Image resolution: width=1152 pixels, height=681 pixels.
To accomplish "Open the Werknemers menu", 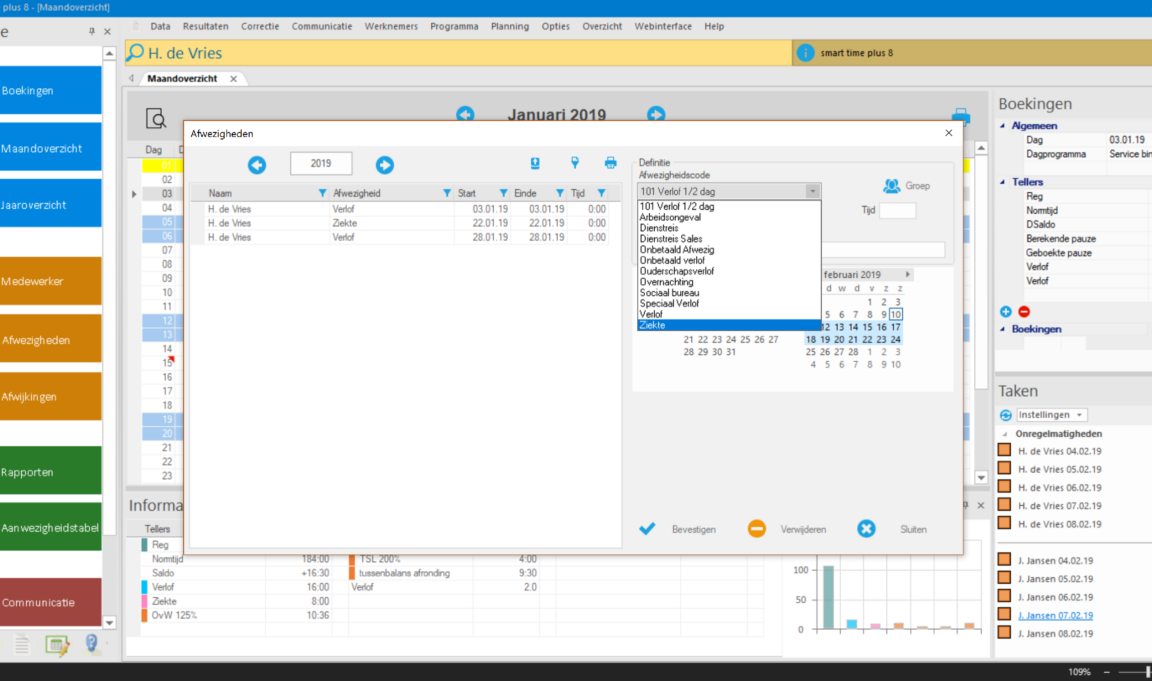I will (391, 26).
